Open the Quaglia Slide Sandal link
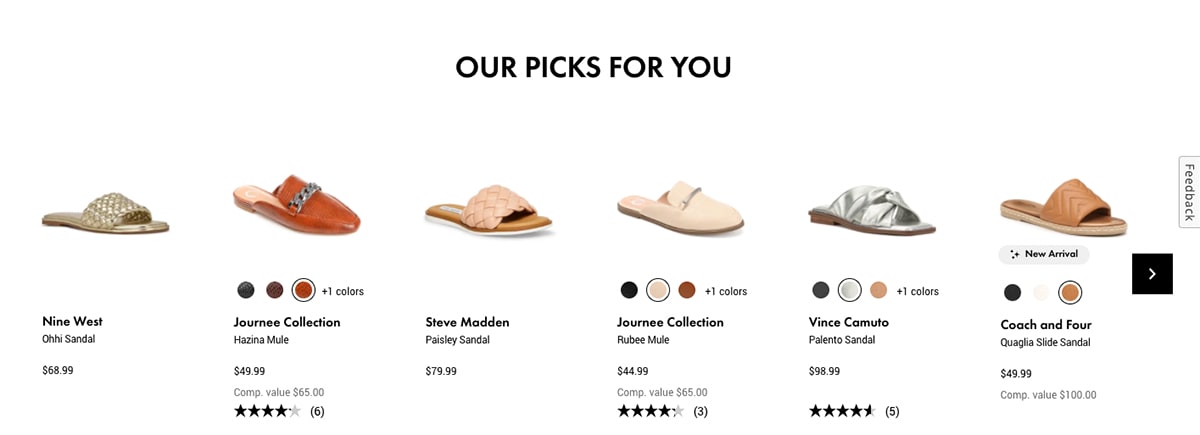The height and width of the screenshot is (435, 1200). click(x=1045, y=342)
